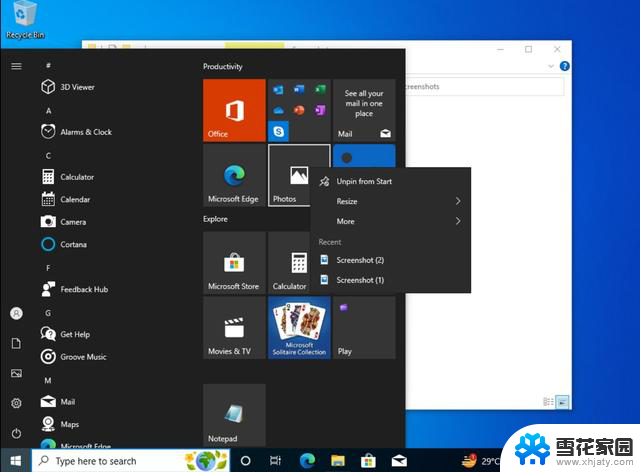This screenshot has width=640, height=472.
Task: Click the Explorer window help icon
Action: tap(564, 66)
